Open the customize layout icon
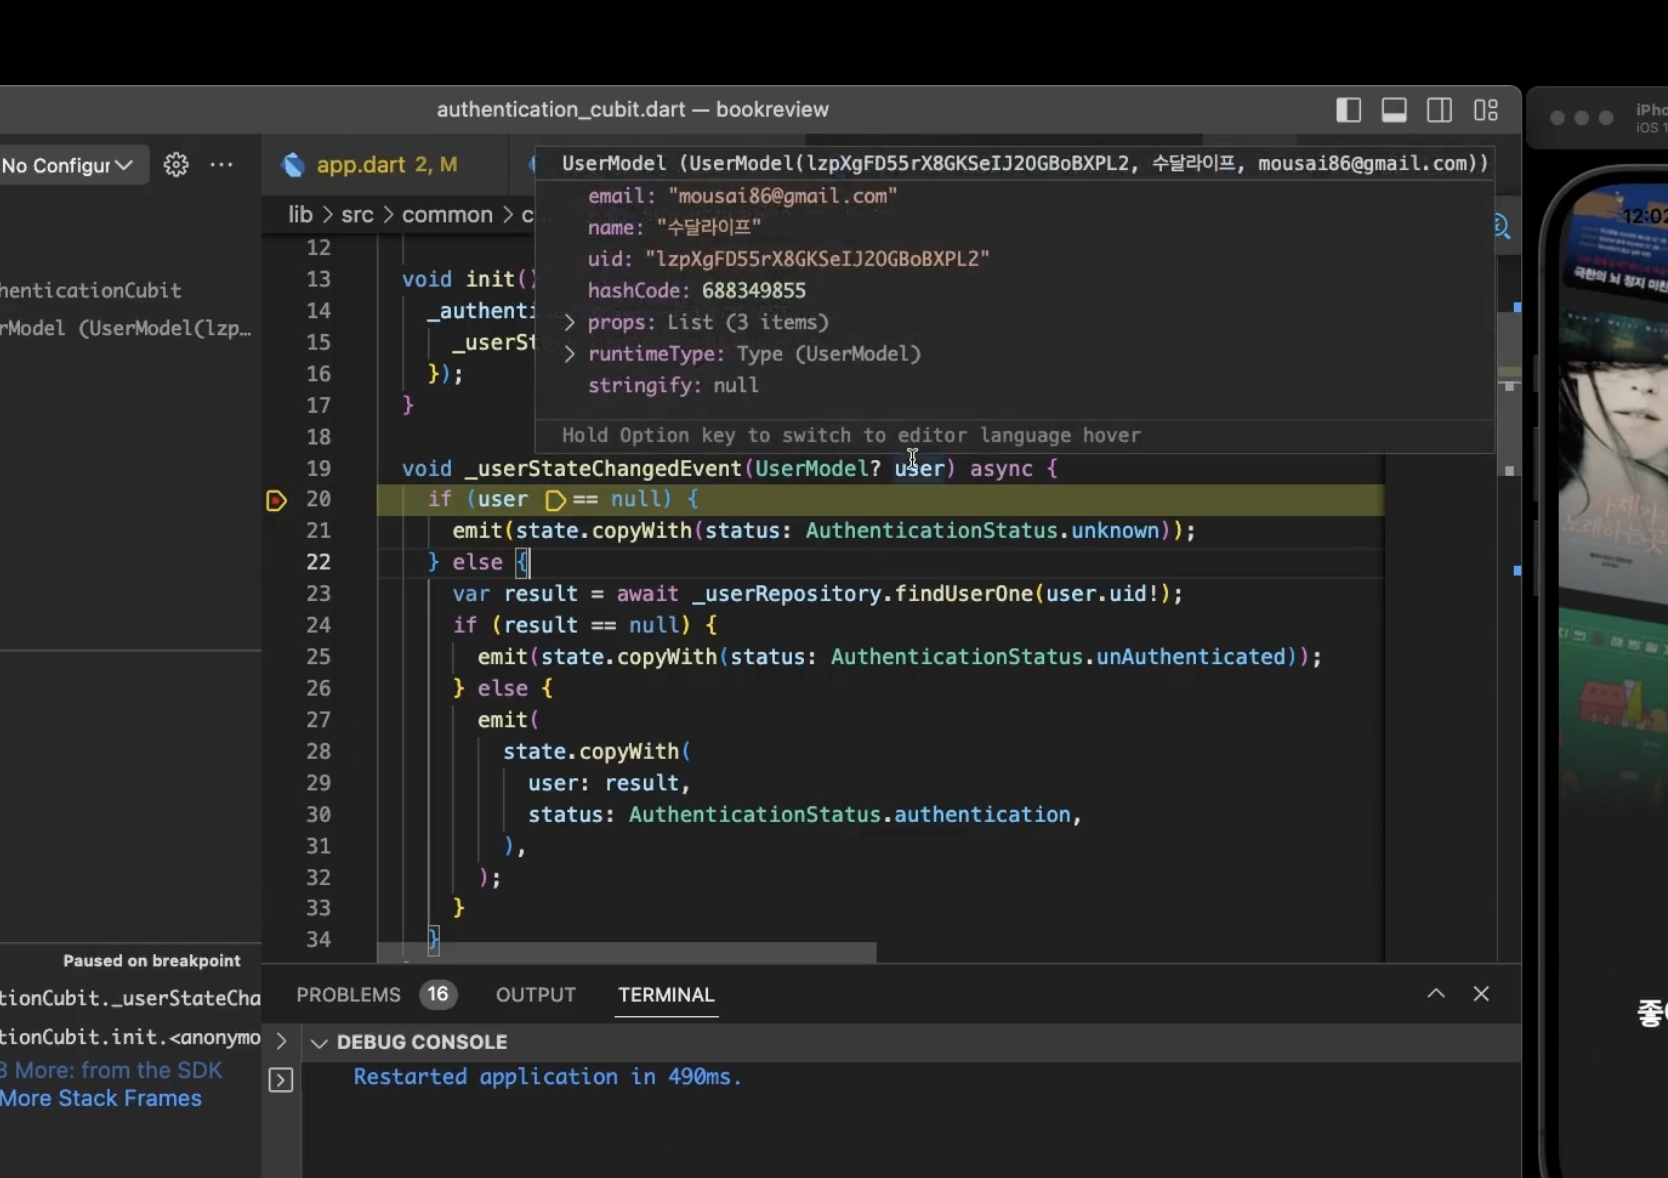Screen dimensions: 1668x1178 pos(1486,110)
